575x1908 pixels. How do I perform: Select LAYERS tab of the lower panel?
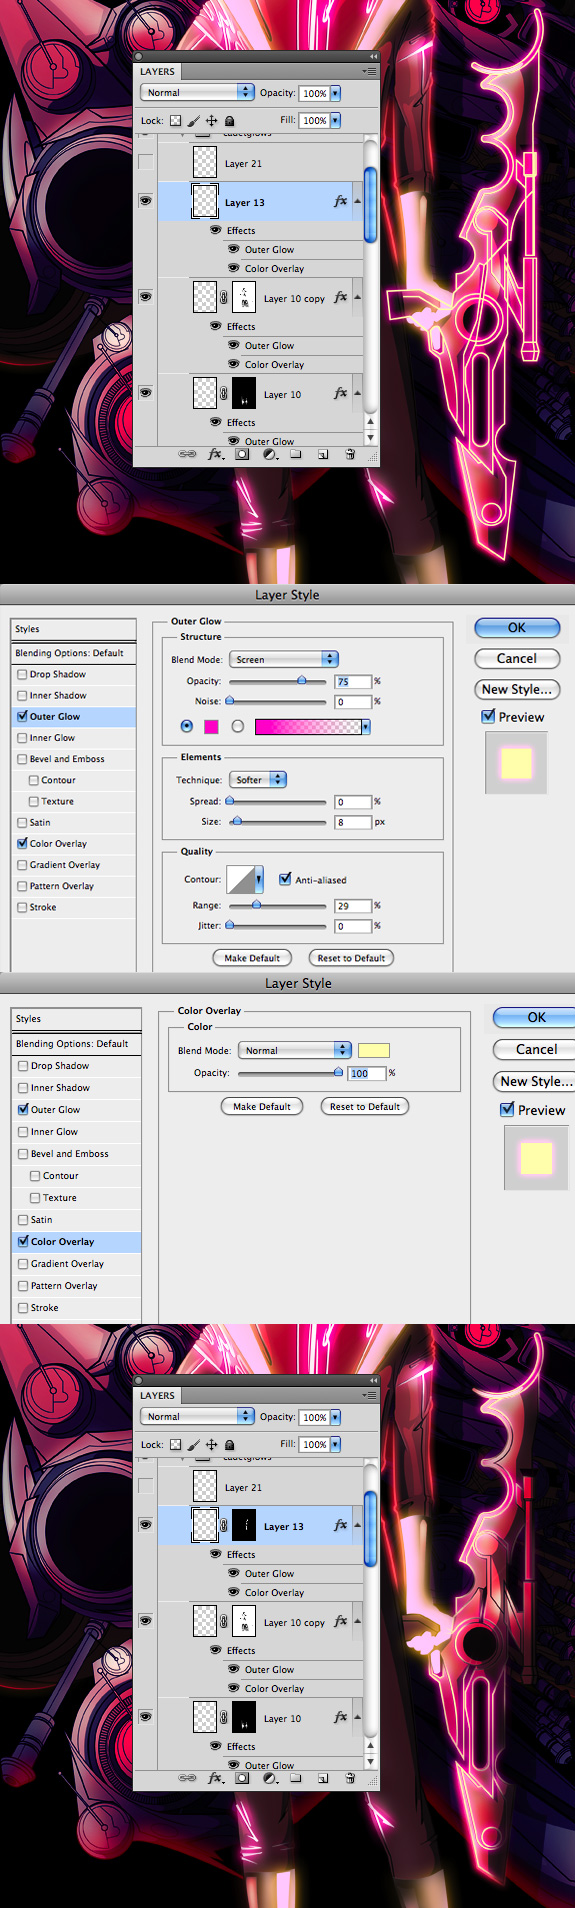pos(157,1395)
